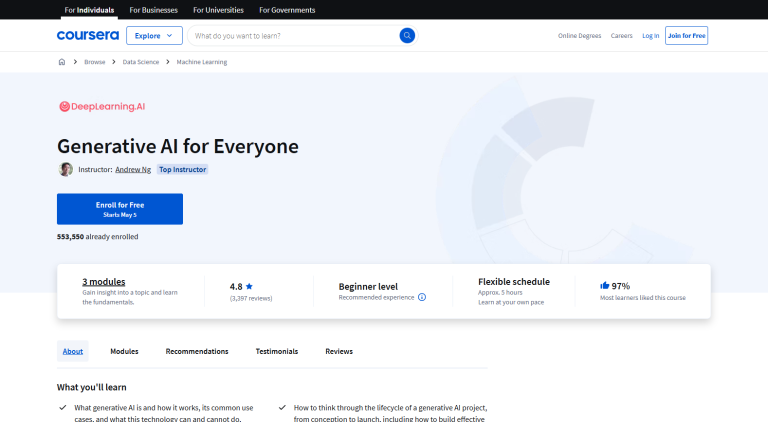Click 'What you'll learn' heading

pos(92,387)
